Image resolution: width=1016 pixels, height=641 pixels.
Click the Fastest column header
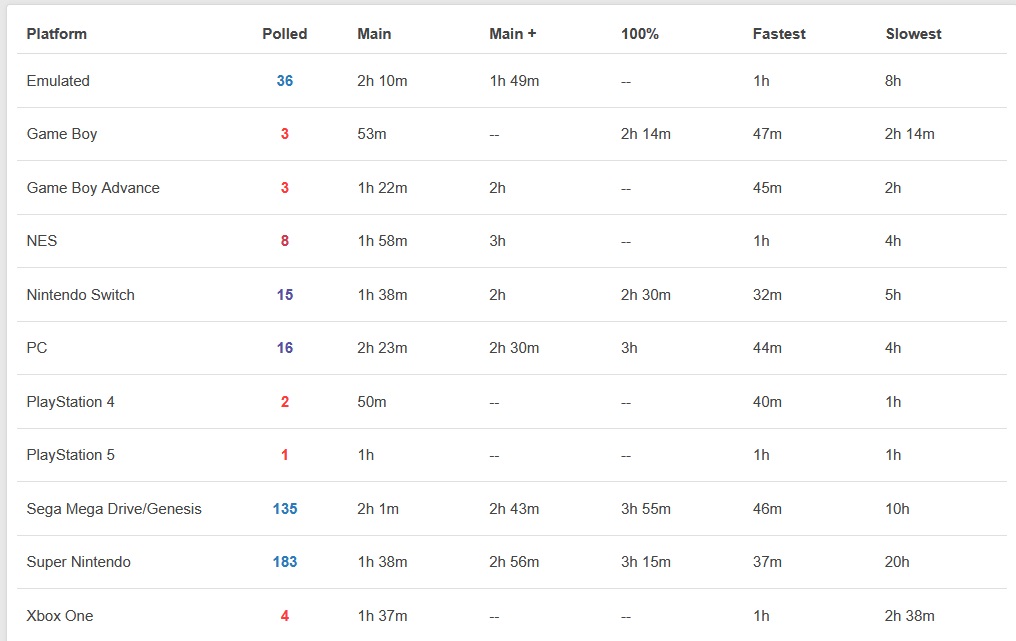click(x=779, y=34)
